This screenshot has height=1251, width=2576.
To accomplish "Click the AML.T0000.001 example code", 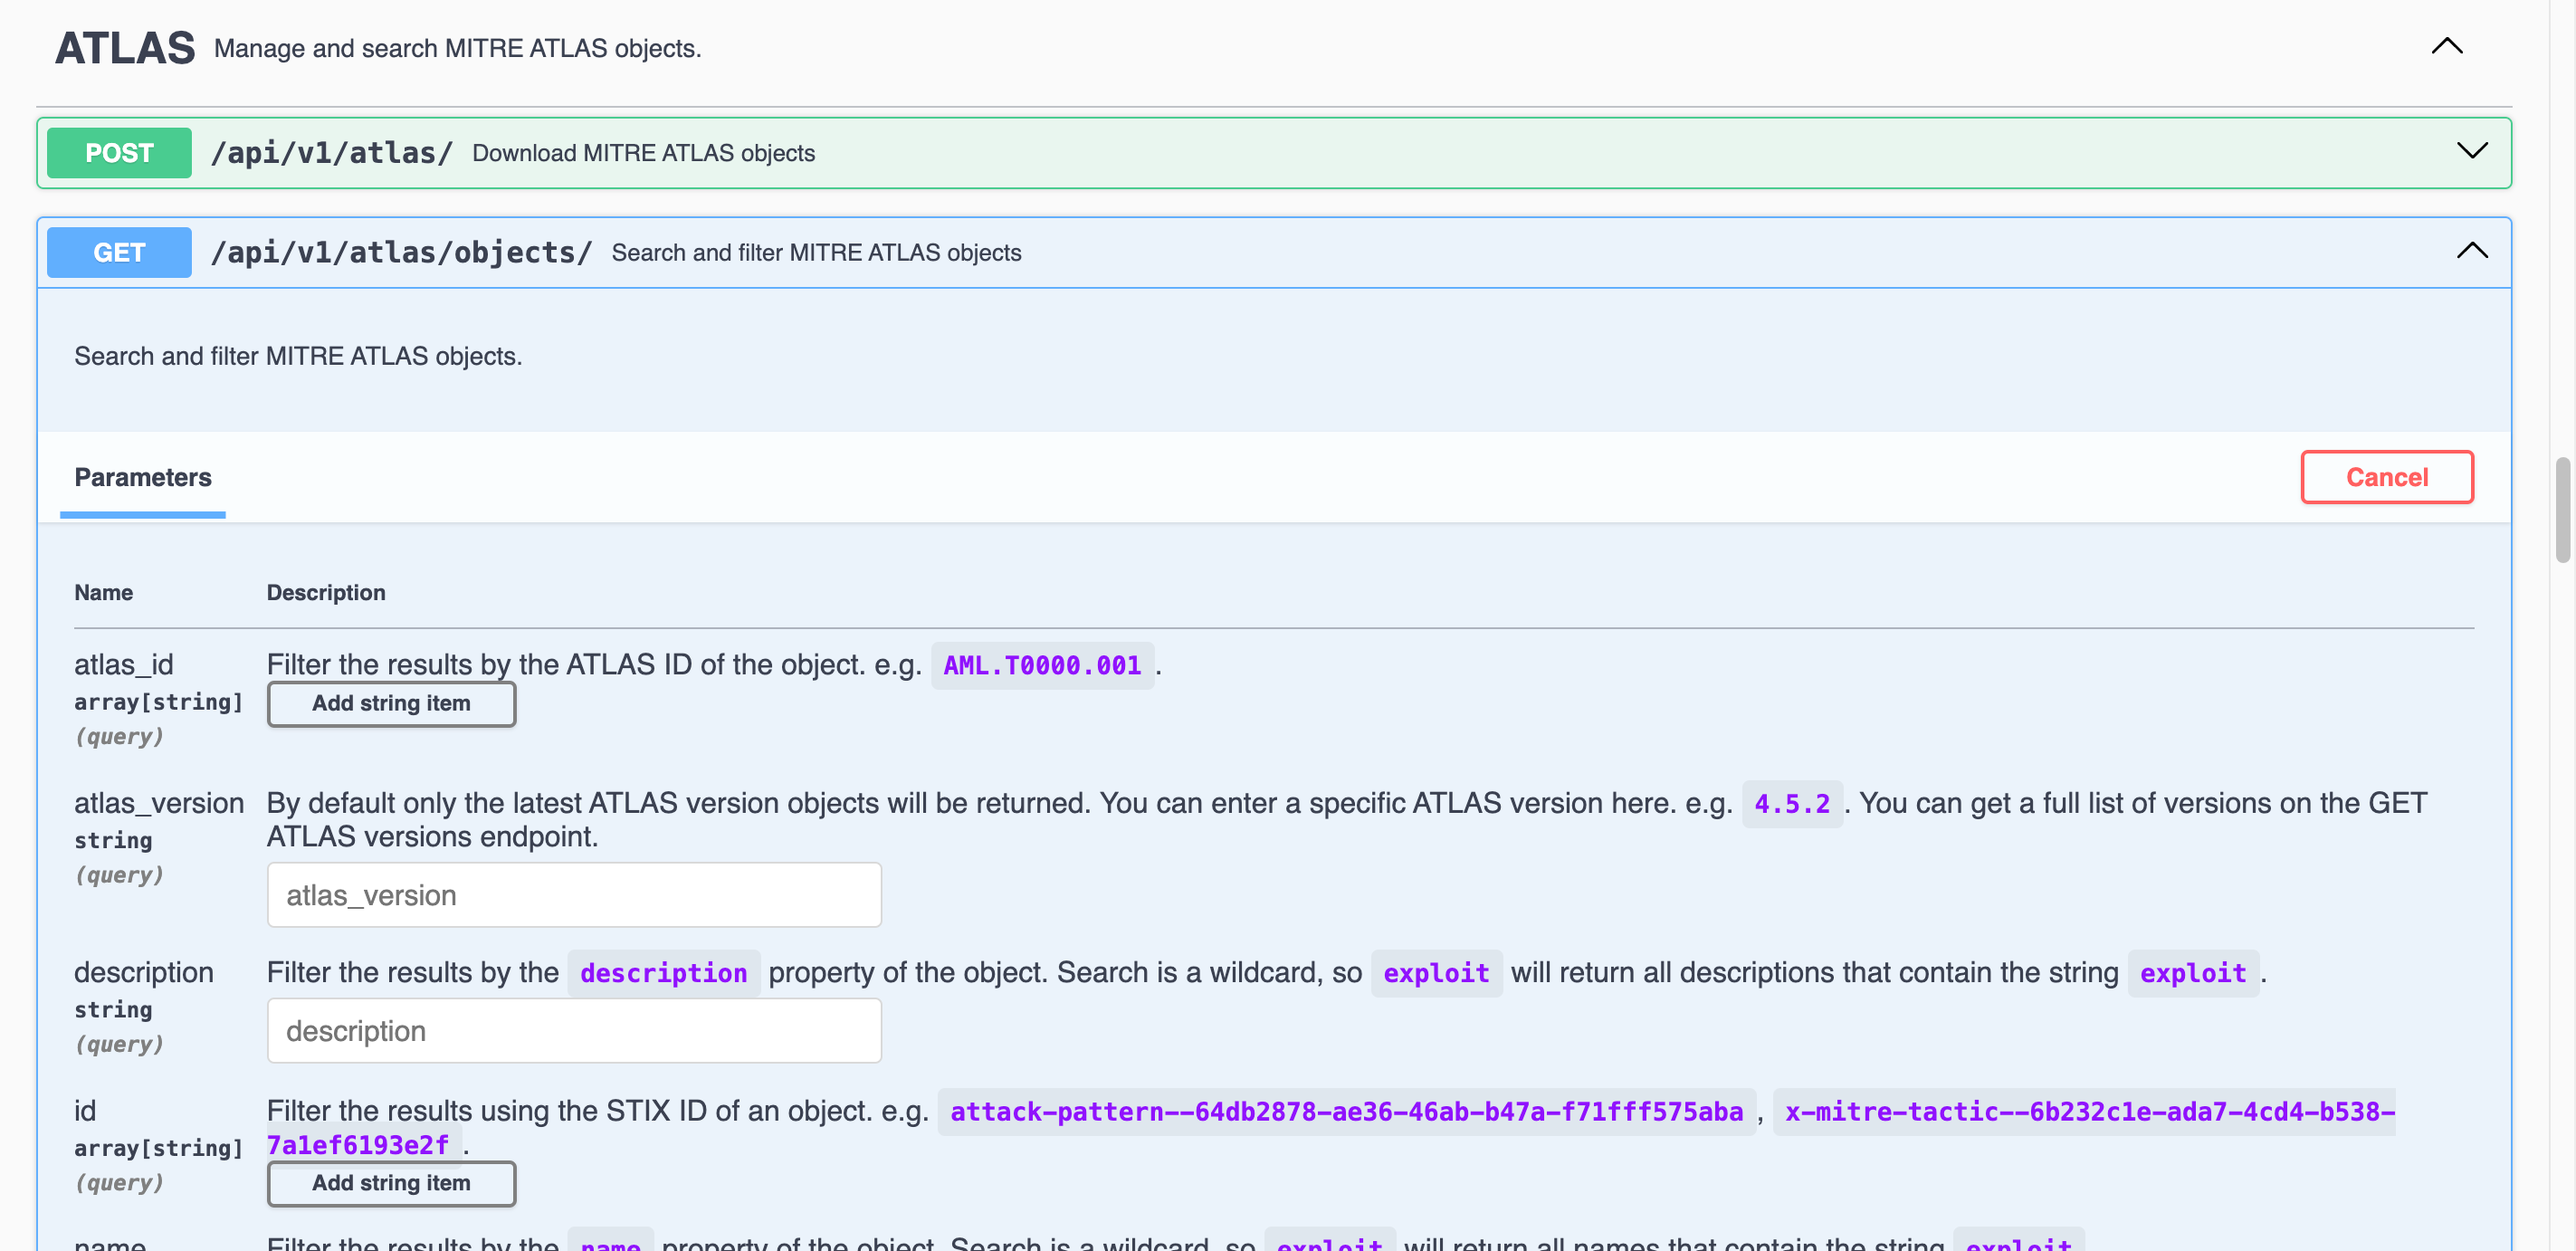I will point(1042,666).
